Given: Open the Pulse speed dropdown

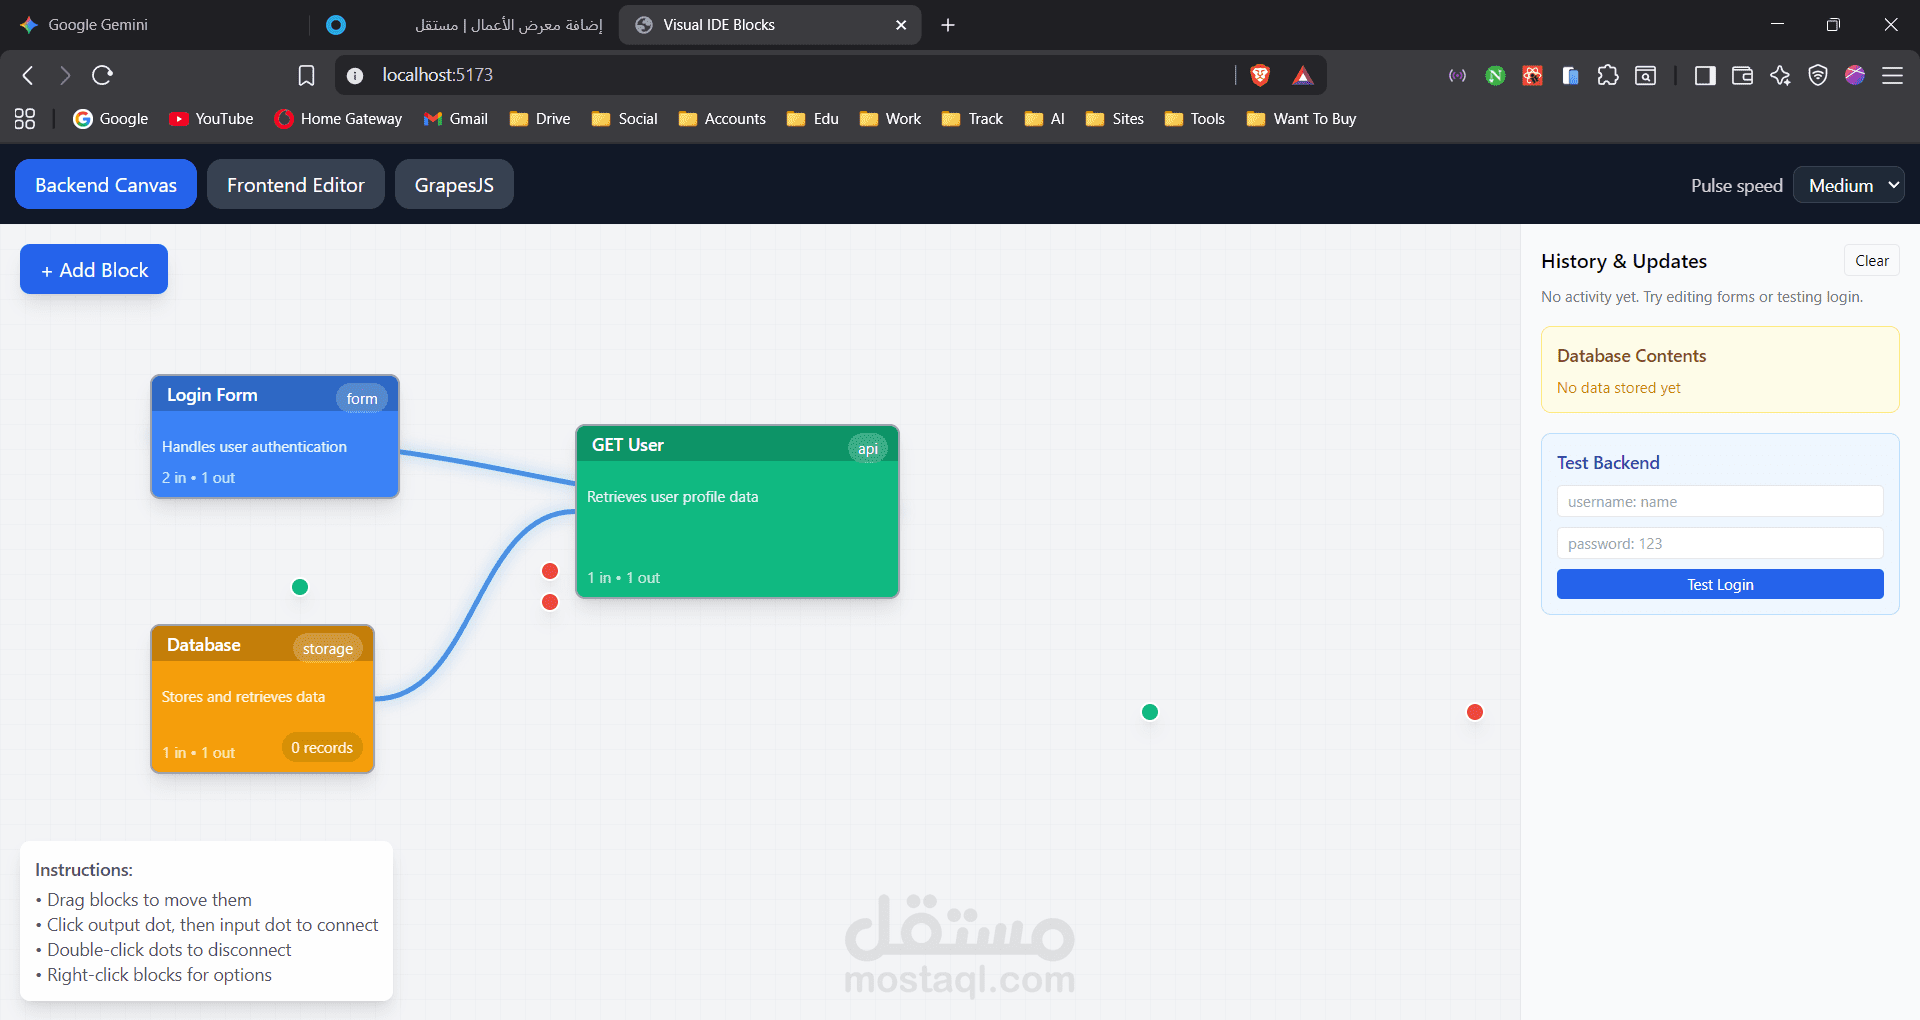Looking at the screenshot, I should click(1848, 185).
